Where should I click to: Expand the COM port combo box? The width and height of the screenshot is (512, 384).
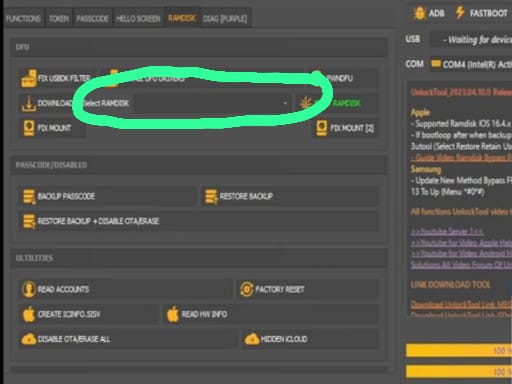(x=470, y=64)
